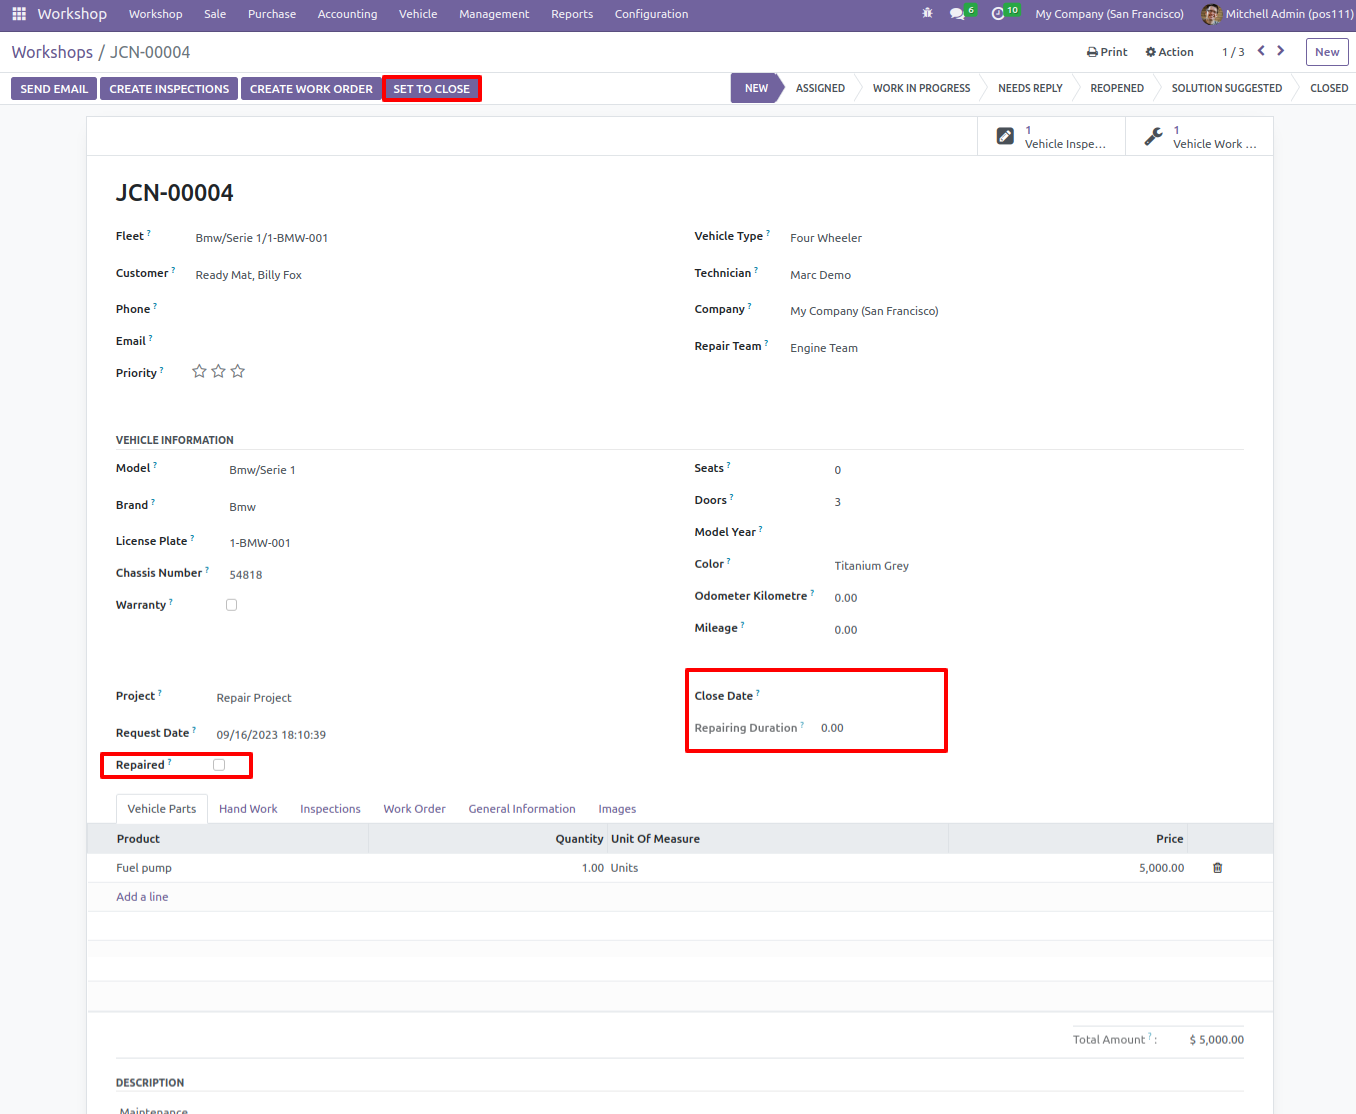
Task: Switch to the Hand Work tab
Action: tap(248, 809)
